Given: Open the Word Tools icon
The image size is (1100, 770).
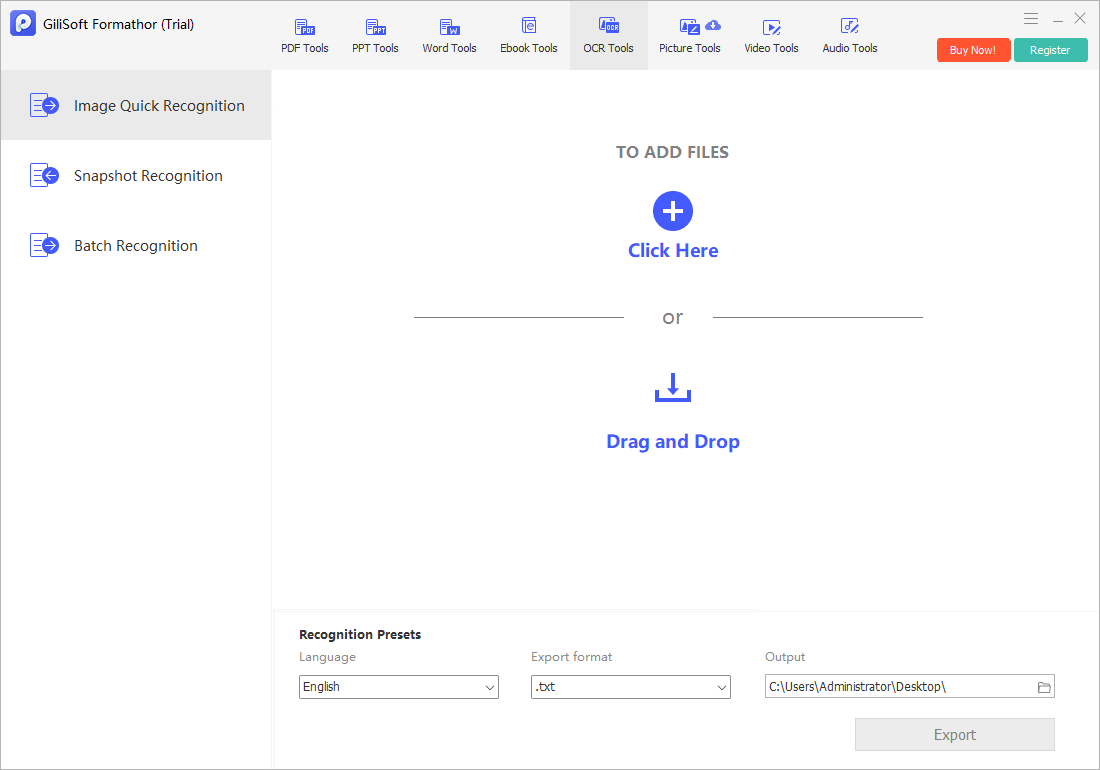Looking at the screenshot, I should 449,27.
